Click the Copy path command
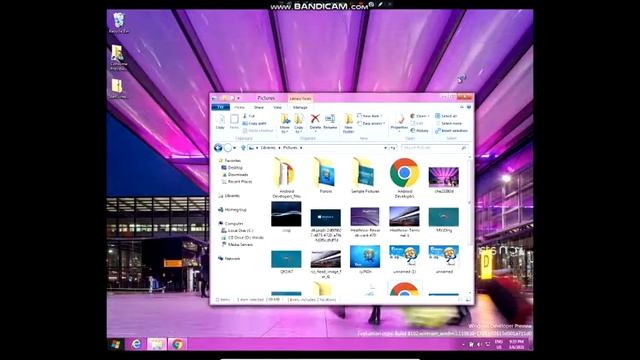Screen dimensions: 640x360 (x=254, y=123)
